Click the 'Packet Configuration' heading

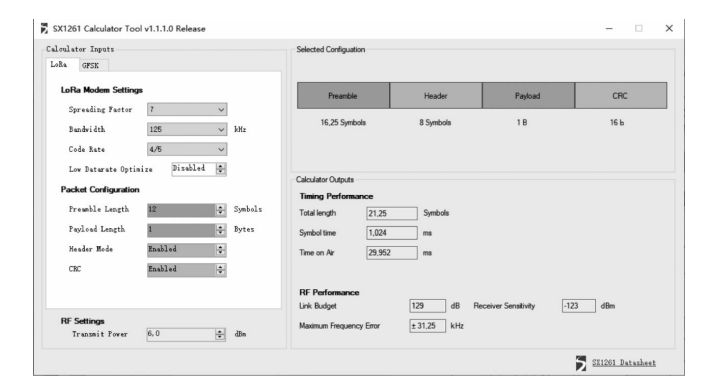(x=100, y=190)
